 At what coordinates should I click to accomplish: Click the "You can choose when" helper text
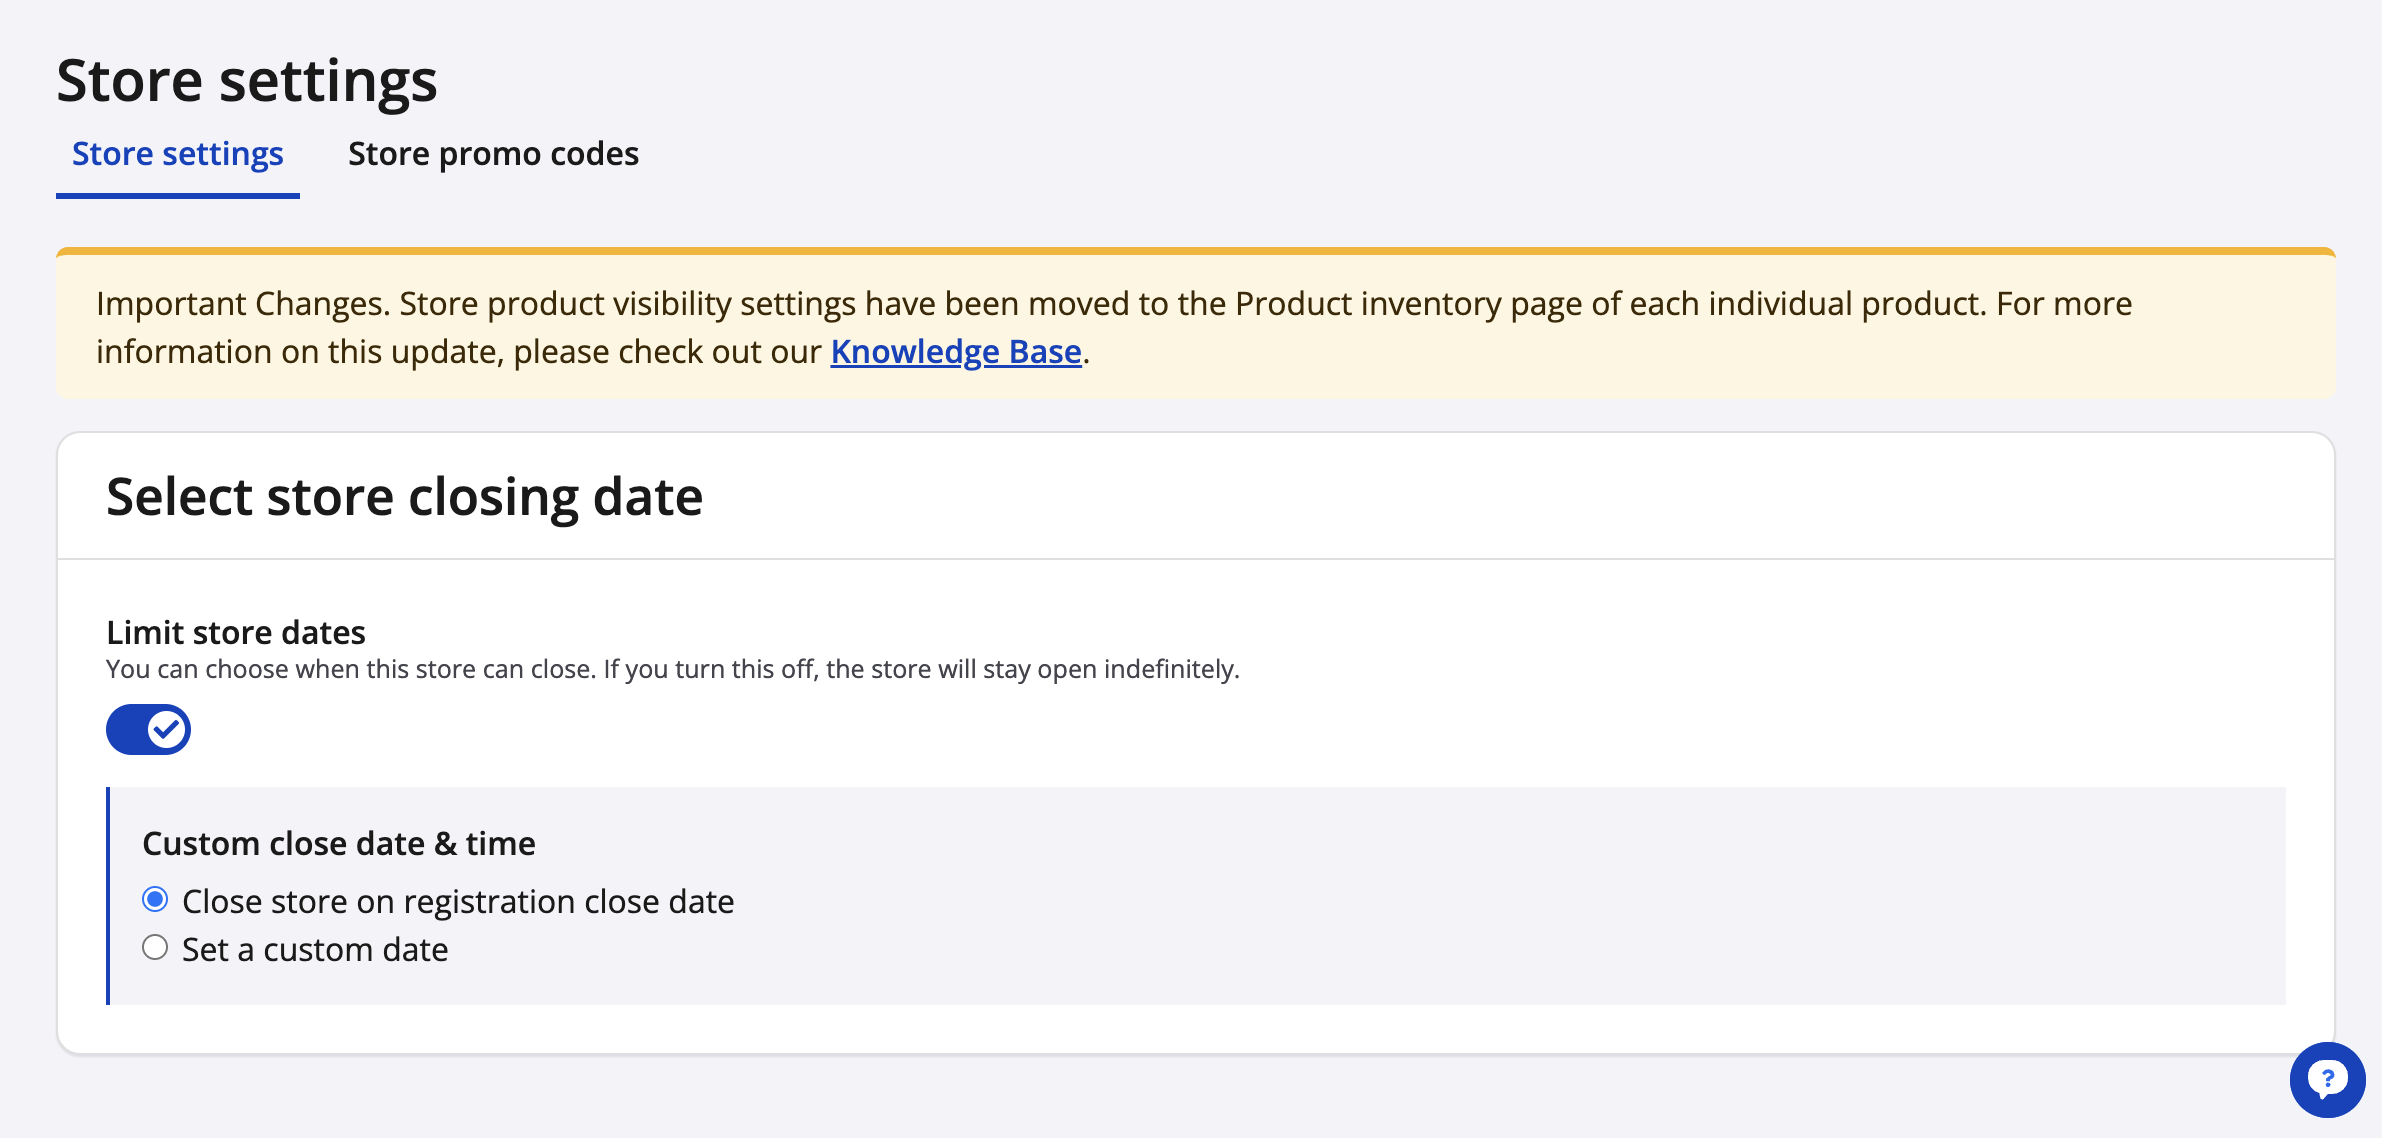[x=232, y=669]
